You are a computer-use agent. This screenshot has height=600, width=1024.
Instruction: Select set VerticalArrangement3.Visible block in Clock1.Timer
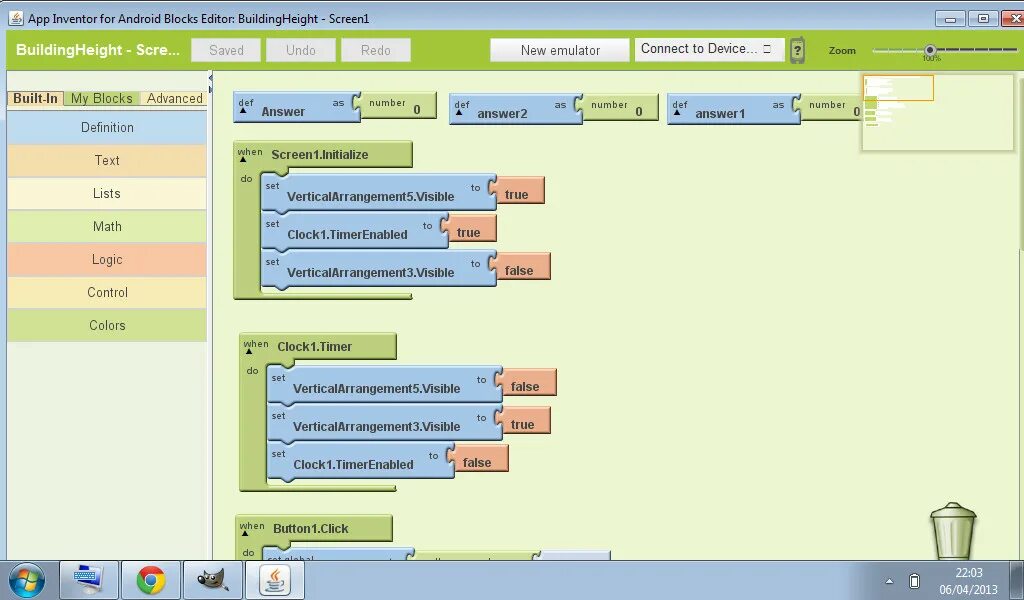pyautogui.click(x=385, y=422)
